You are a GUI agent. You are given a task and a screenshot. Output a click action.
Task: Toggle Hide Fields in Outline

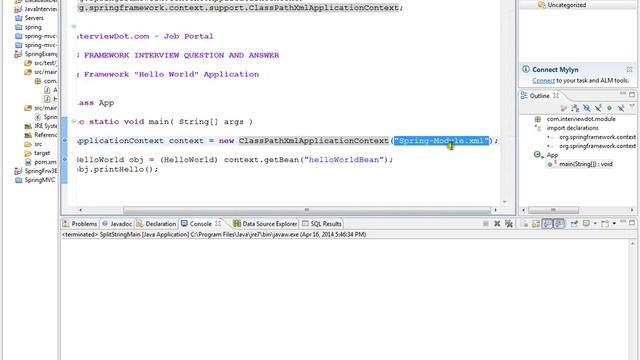tap(587, 108)
